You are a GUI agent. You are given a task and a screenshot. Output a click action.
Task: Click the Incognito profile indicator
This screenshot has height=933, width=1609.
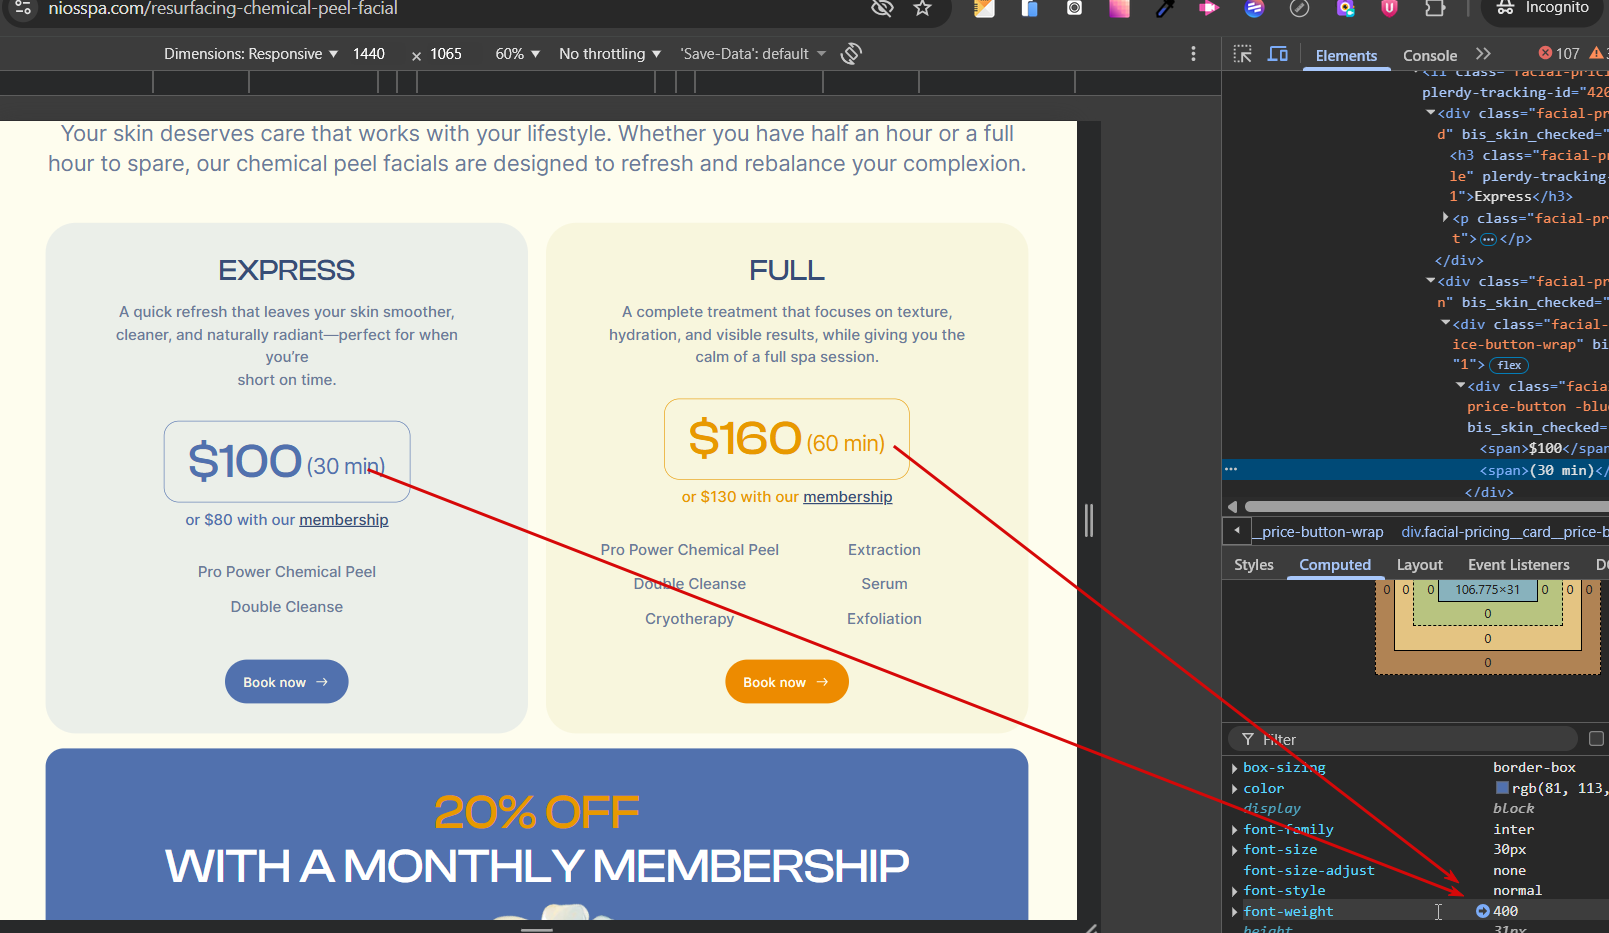[x=1542, y=8]
